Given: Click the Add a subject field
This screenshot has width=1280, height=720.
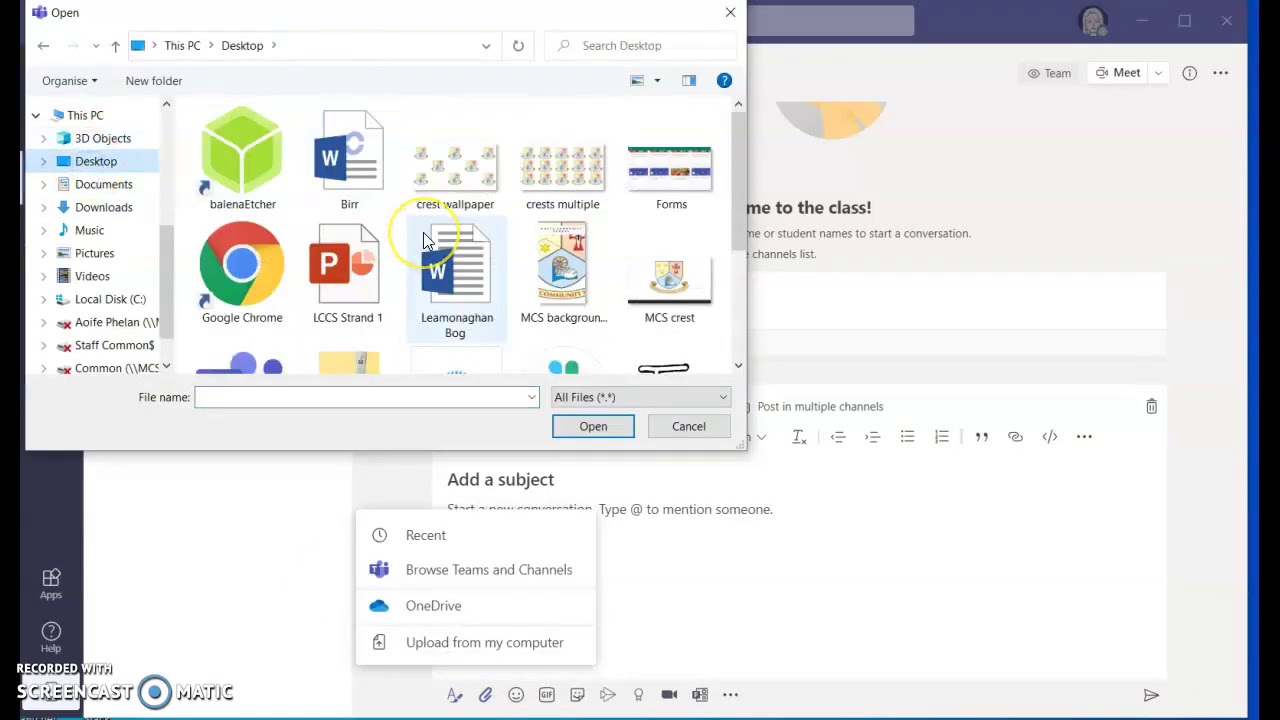Looking at the screenshot, I should pyautogui.click(x=500, y=480).
